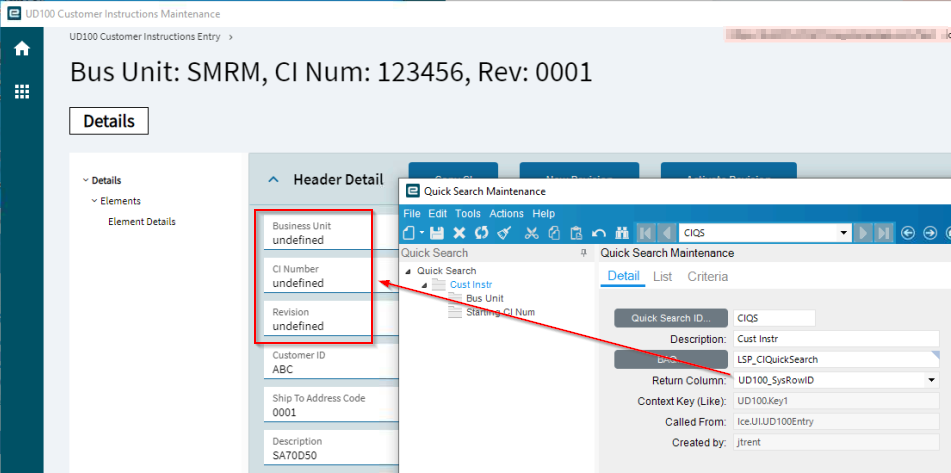951x473 pixels.
Task: Click the SA70D50 Description field
Action: point(331,448)
